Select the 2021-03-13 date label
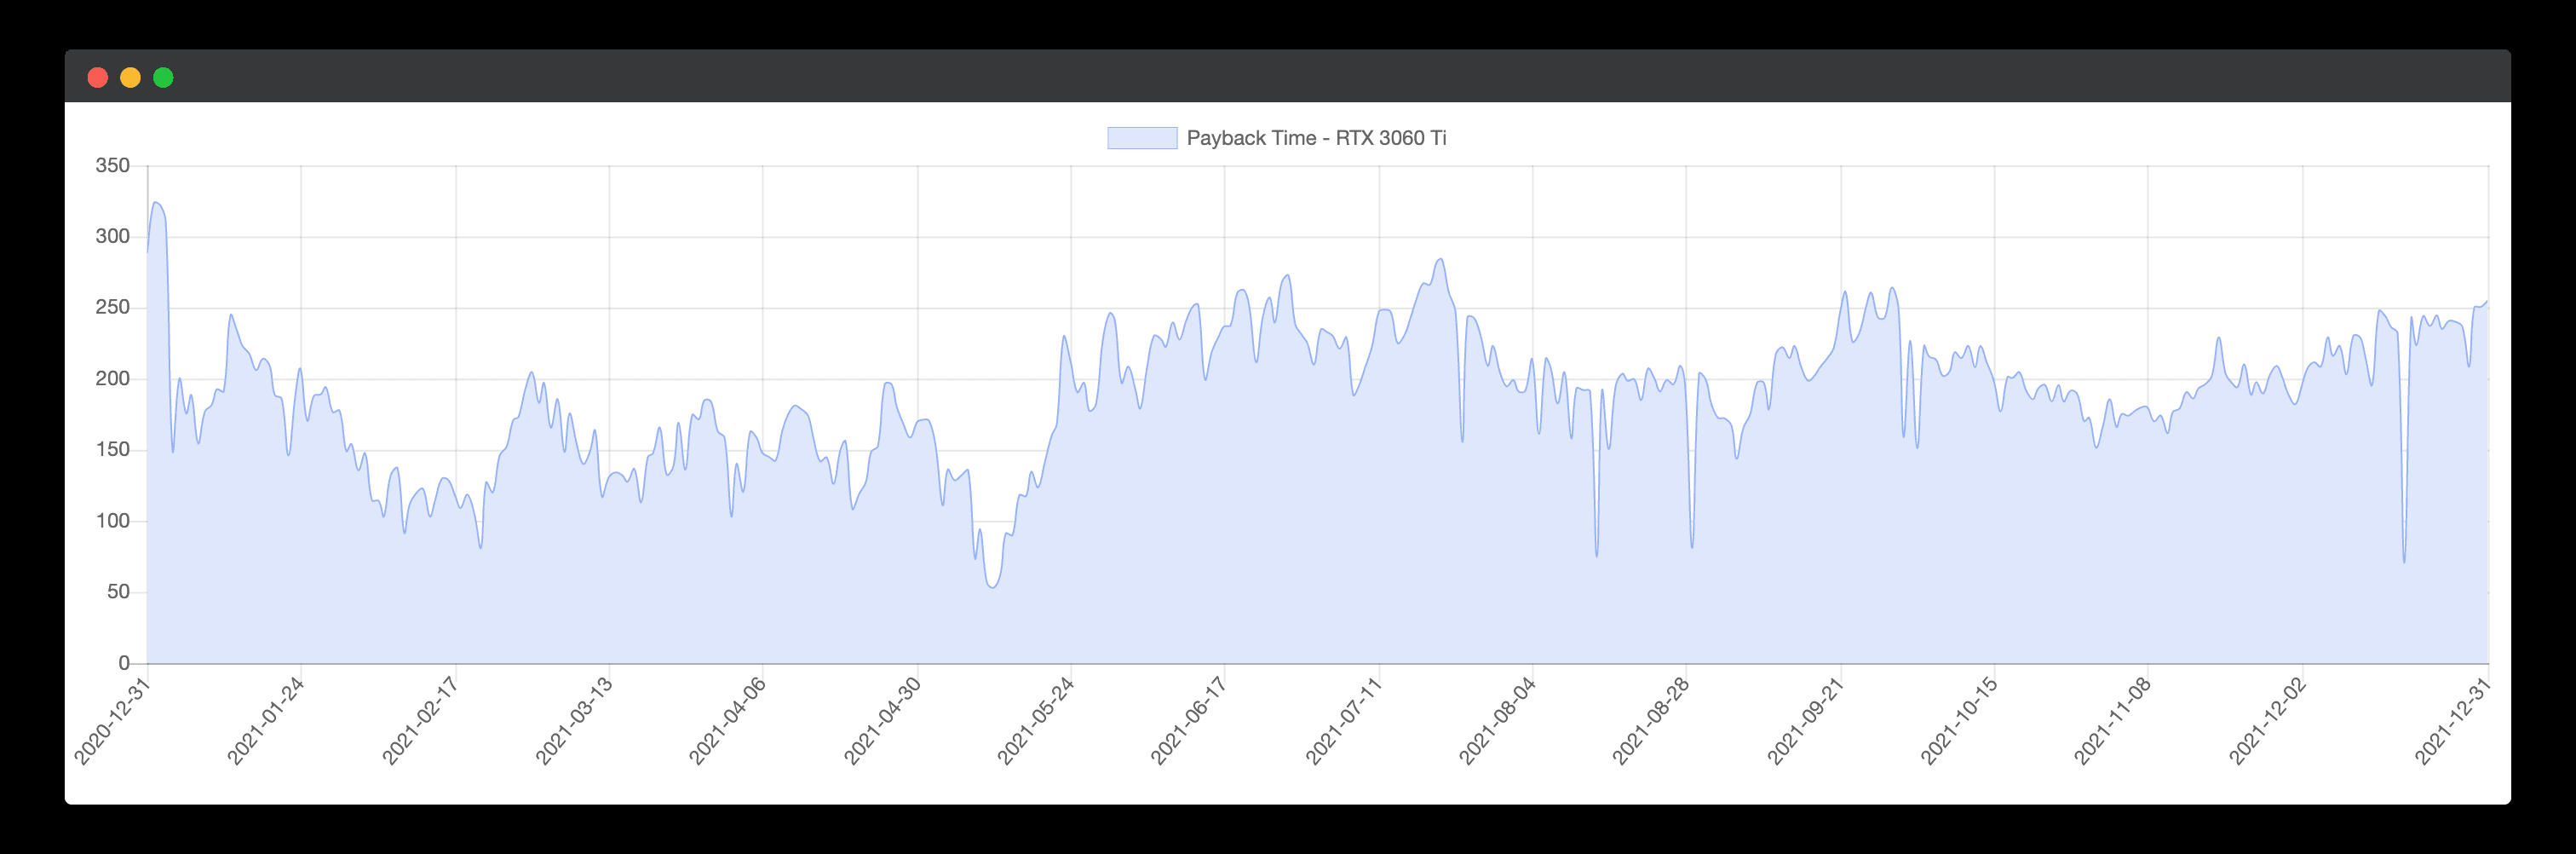The image size is (2576, 854). pos(573,721)
